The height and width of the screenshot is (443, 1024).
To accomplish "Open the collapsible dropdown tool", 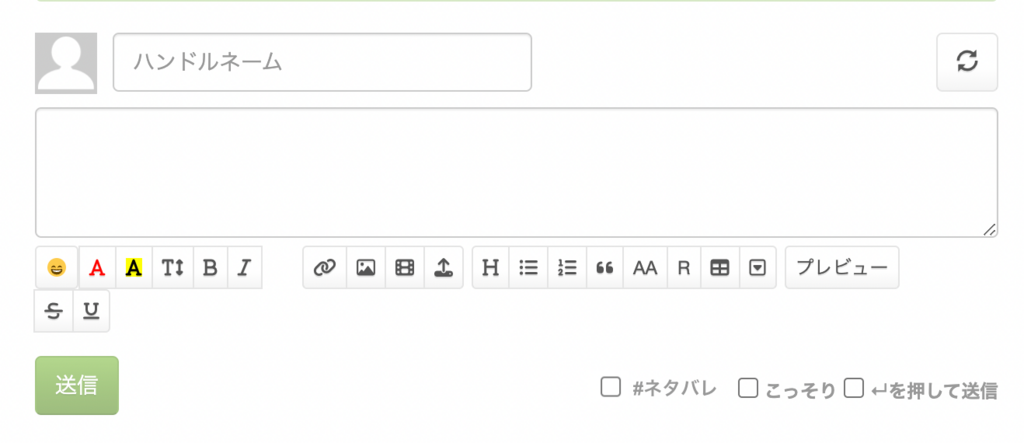I will (758, 267).
